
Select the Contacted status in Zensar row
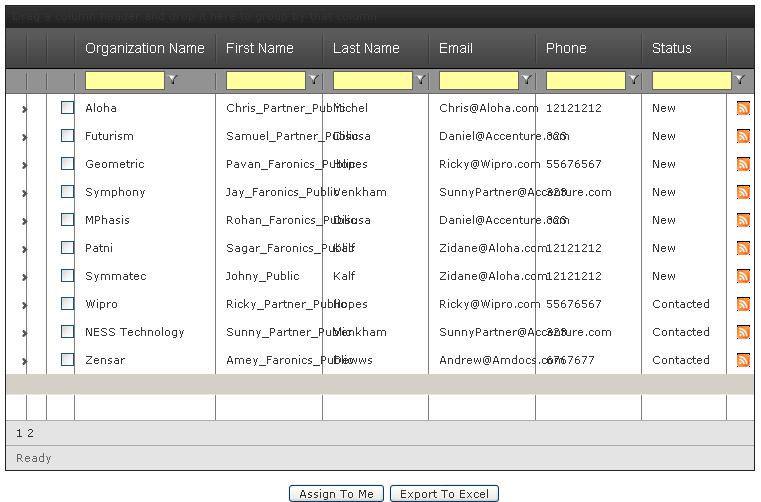point(681,360)
